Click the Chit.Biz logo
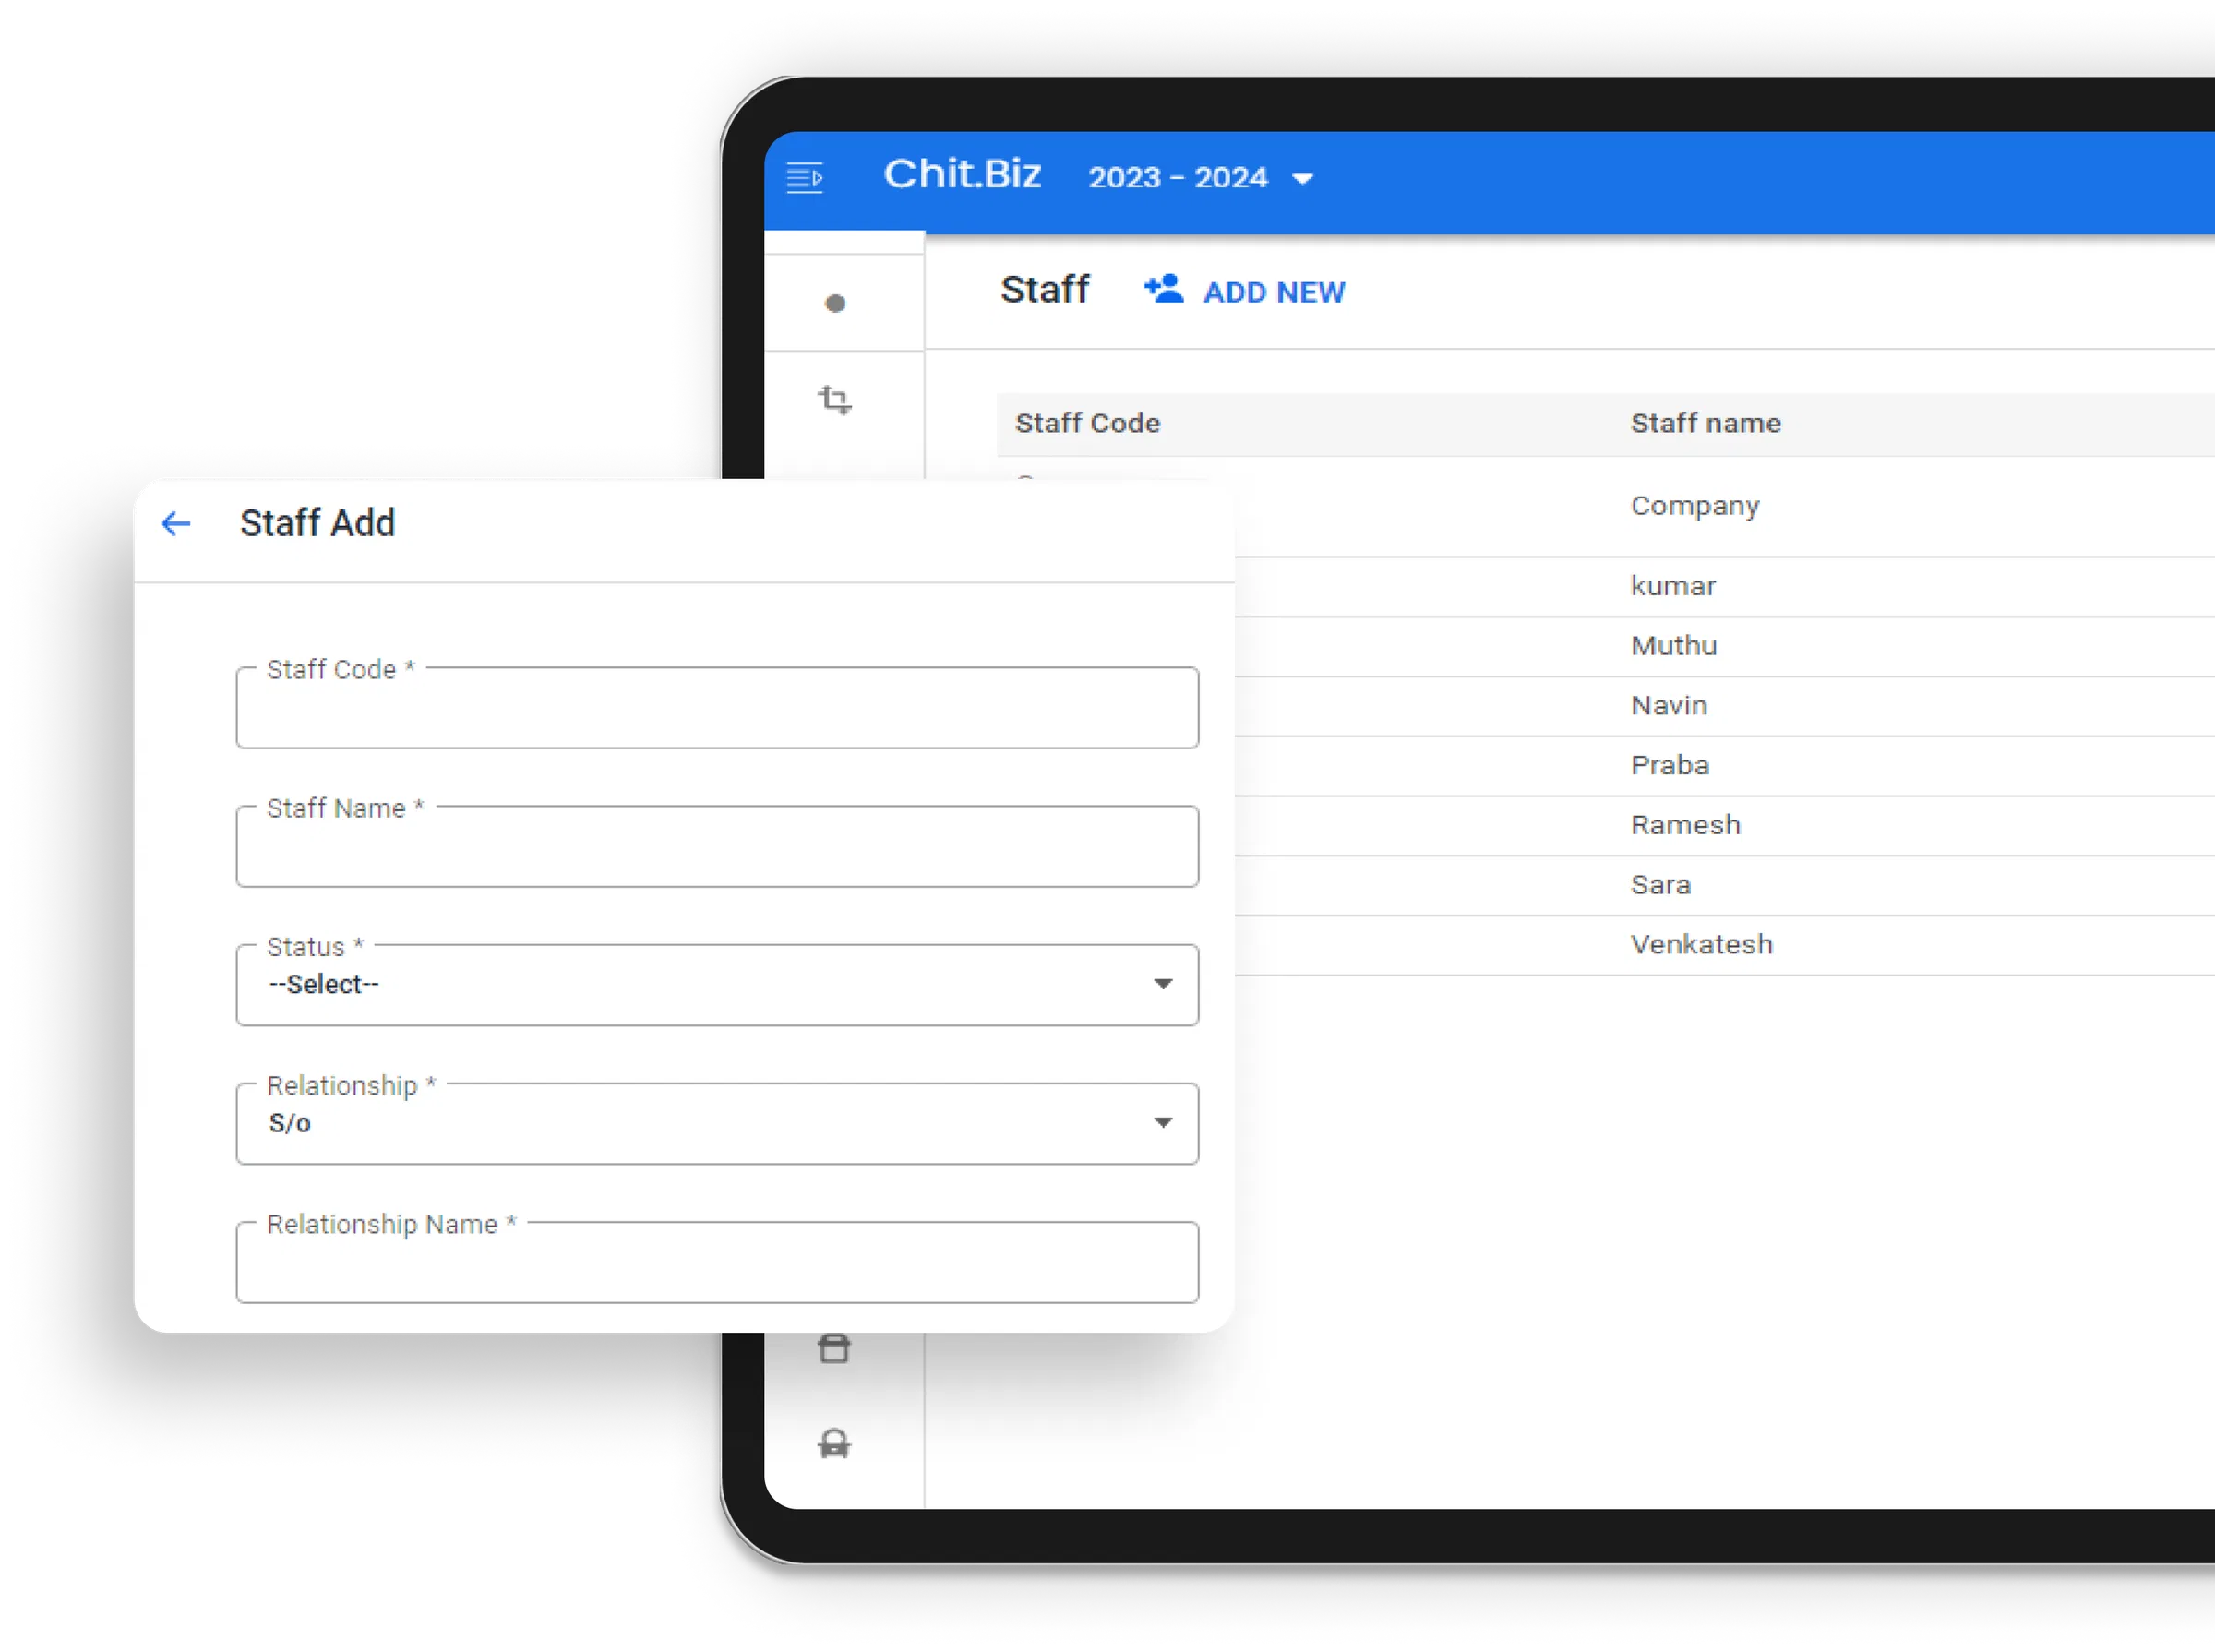The height and width of the screenshot is (1652, 2215). point(962,174)
